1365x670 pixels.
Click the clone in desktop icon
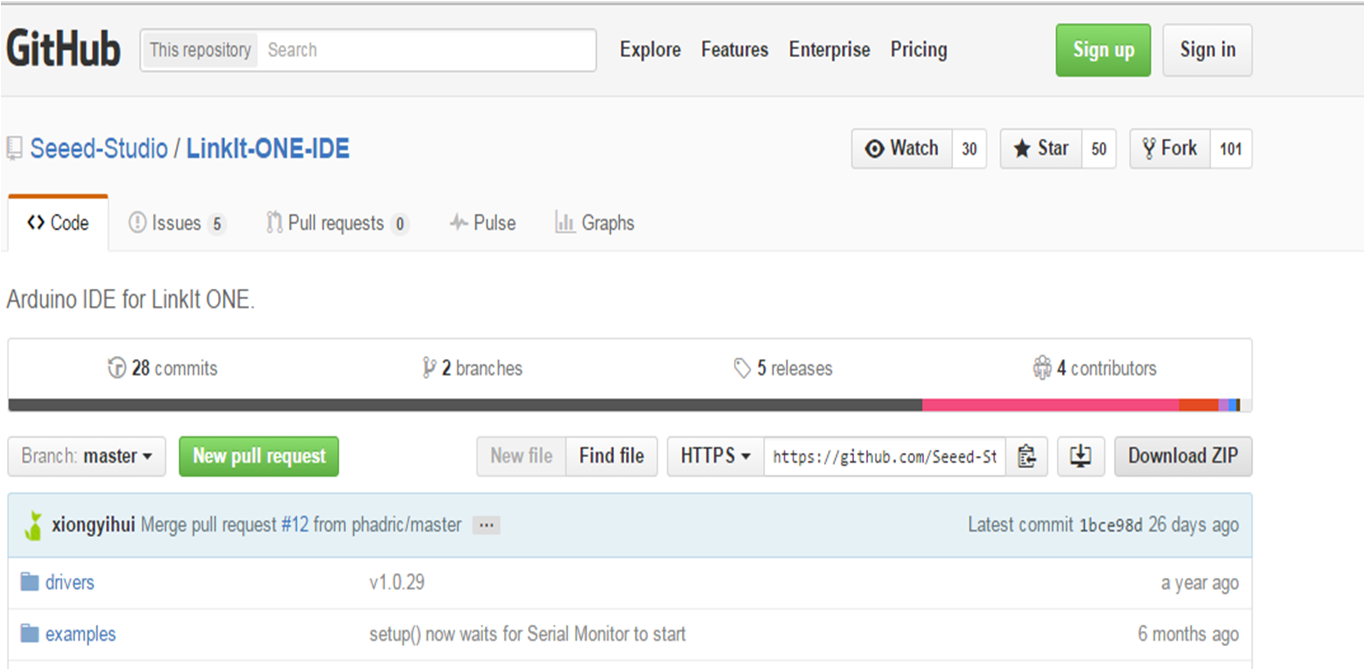[x=1081, y=456]
